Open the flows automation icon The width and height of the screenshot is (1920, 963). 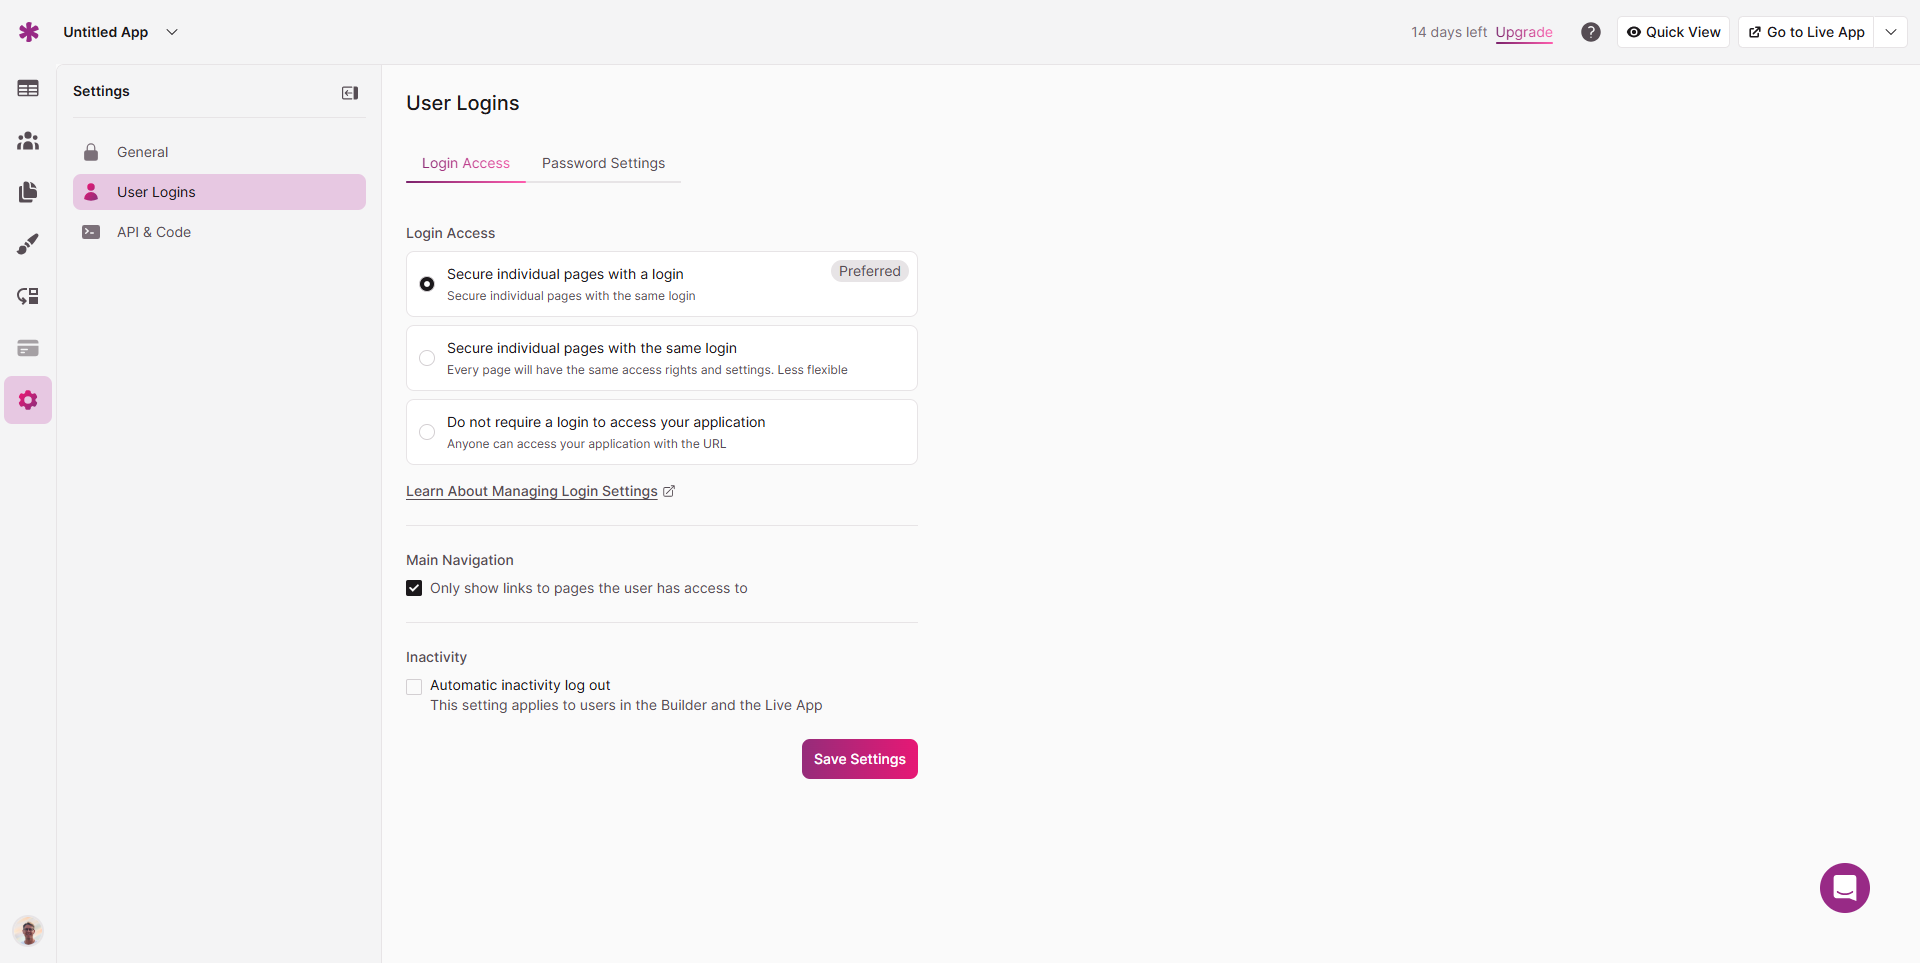tap(28, 296)
